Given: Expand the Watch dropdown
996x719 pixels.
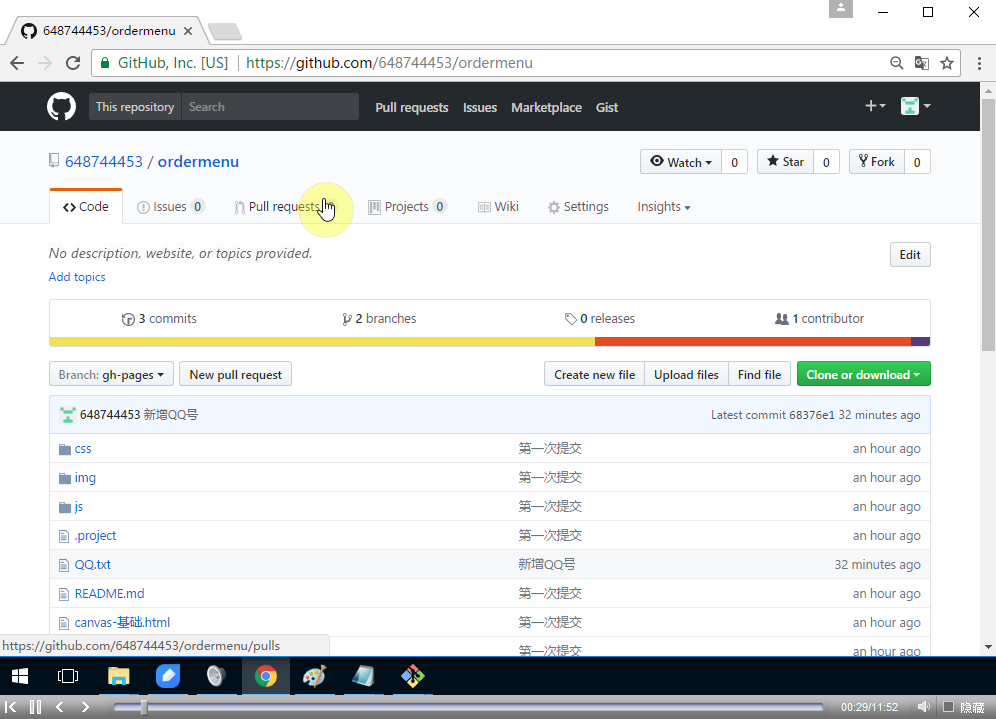Looking at the screenshot, I should tap(681, 162).
